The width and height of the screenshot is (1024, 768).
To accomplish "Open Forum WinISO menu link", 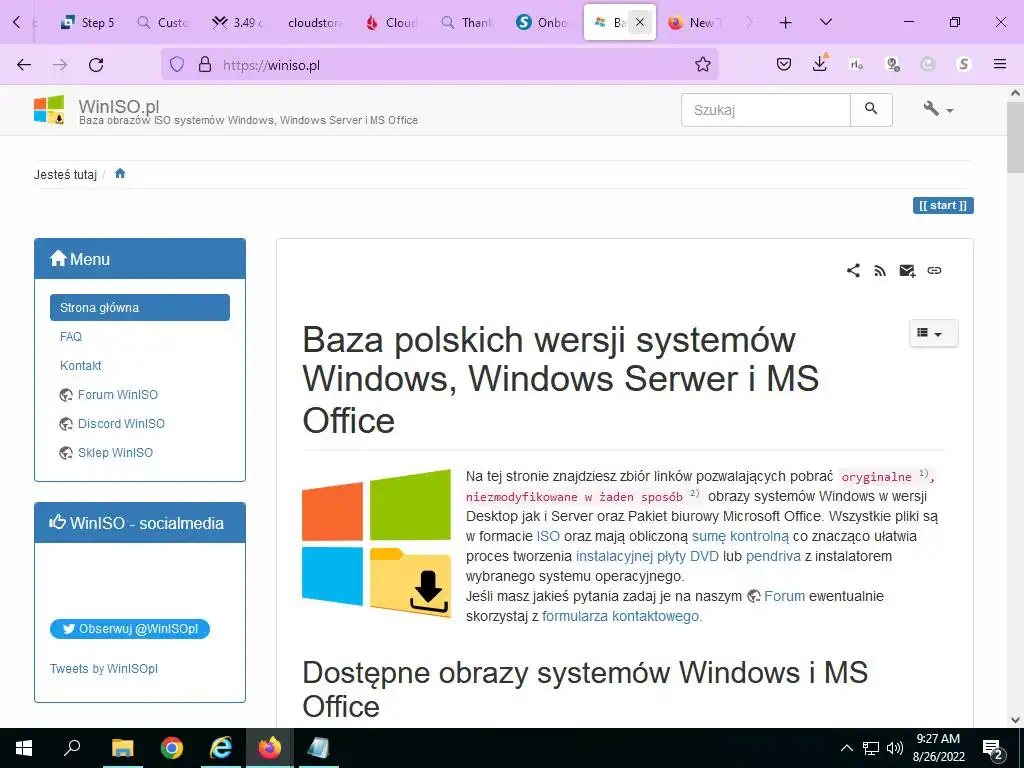I will pos(118,394).
